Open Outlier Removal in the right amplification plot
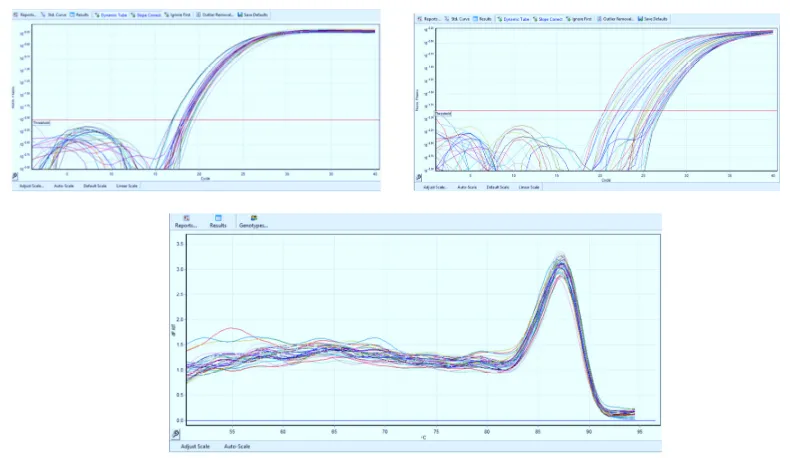The width and height of the screenshot is (790, 458). (616, 19)
